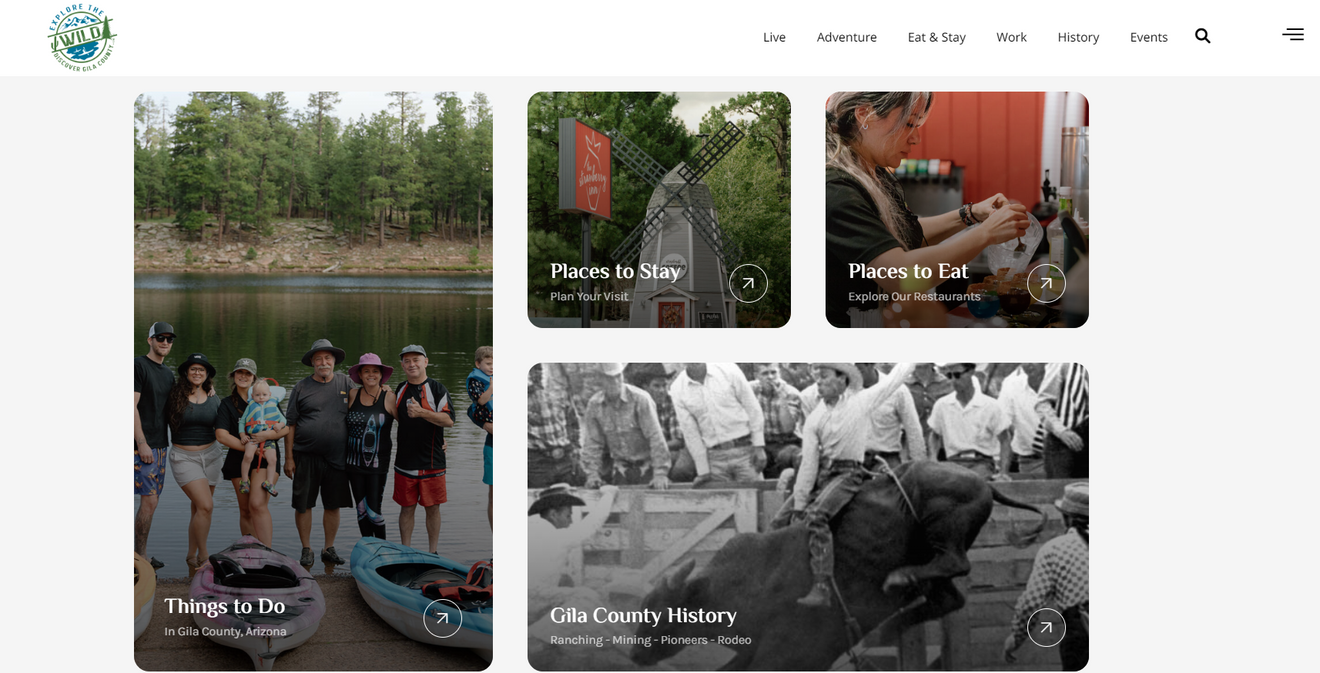Click arrow icon on Things to Do card
1320x673 pixels.
[442, 618]
